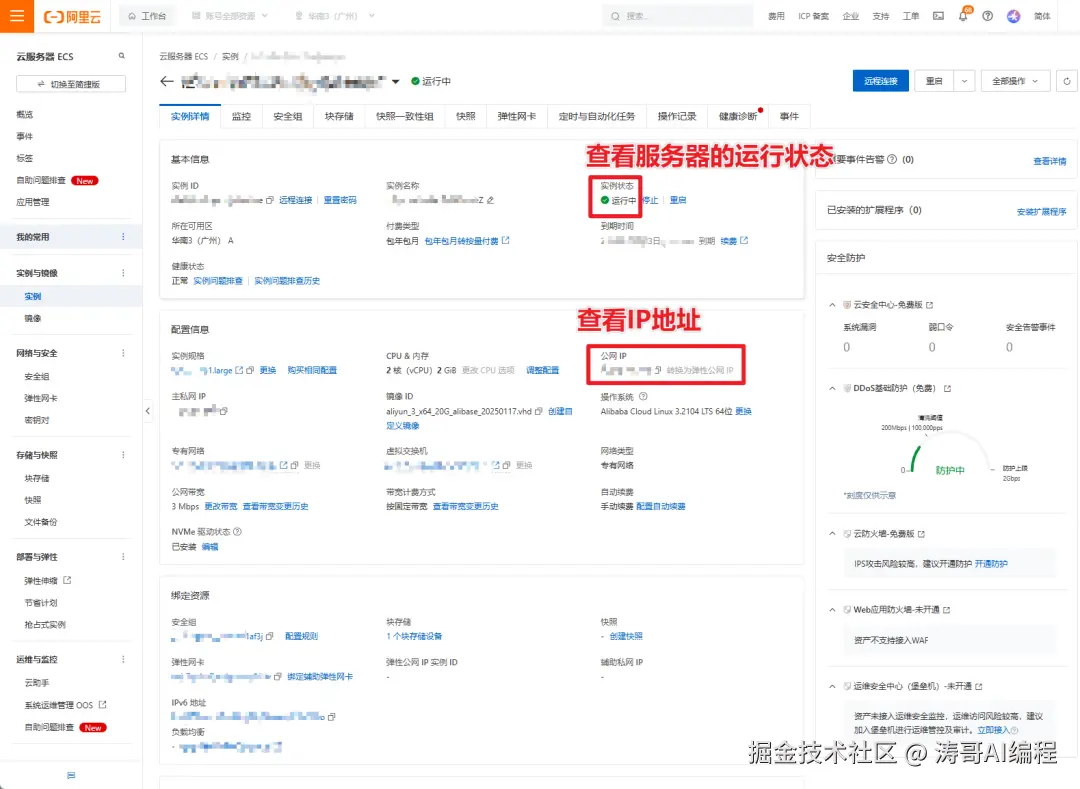Open 云助手 in the sidebar
Screen dimensions: 1080x789
[x=37, y=683]
